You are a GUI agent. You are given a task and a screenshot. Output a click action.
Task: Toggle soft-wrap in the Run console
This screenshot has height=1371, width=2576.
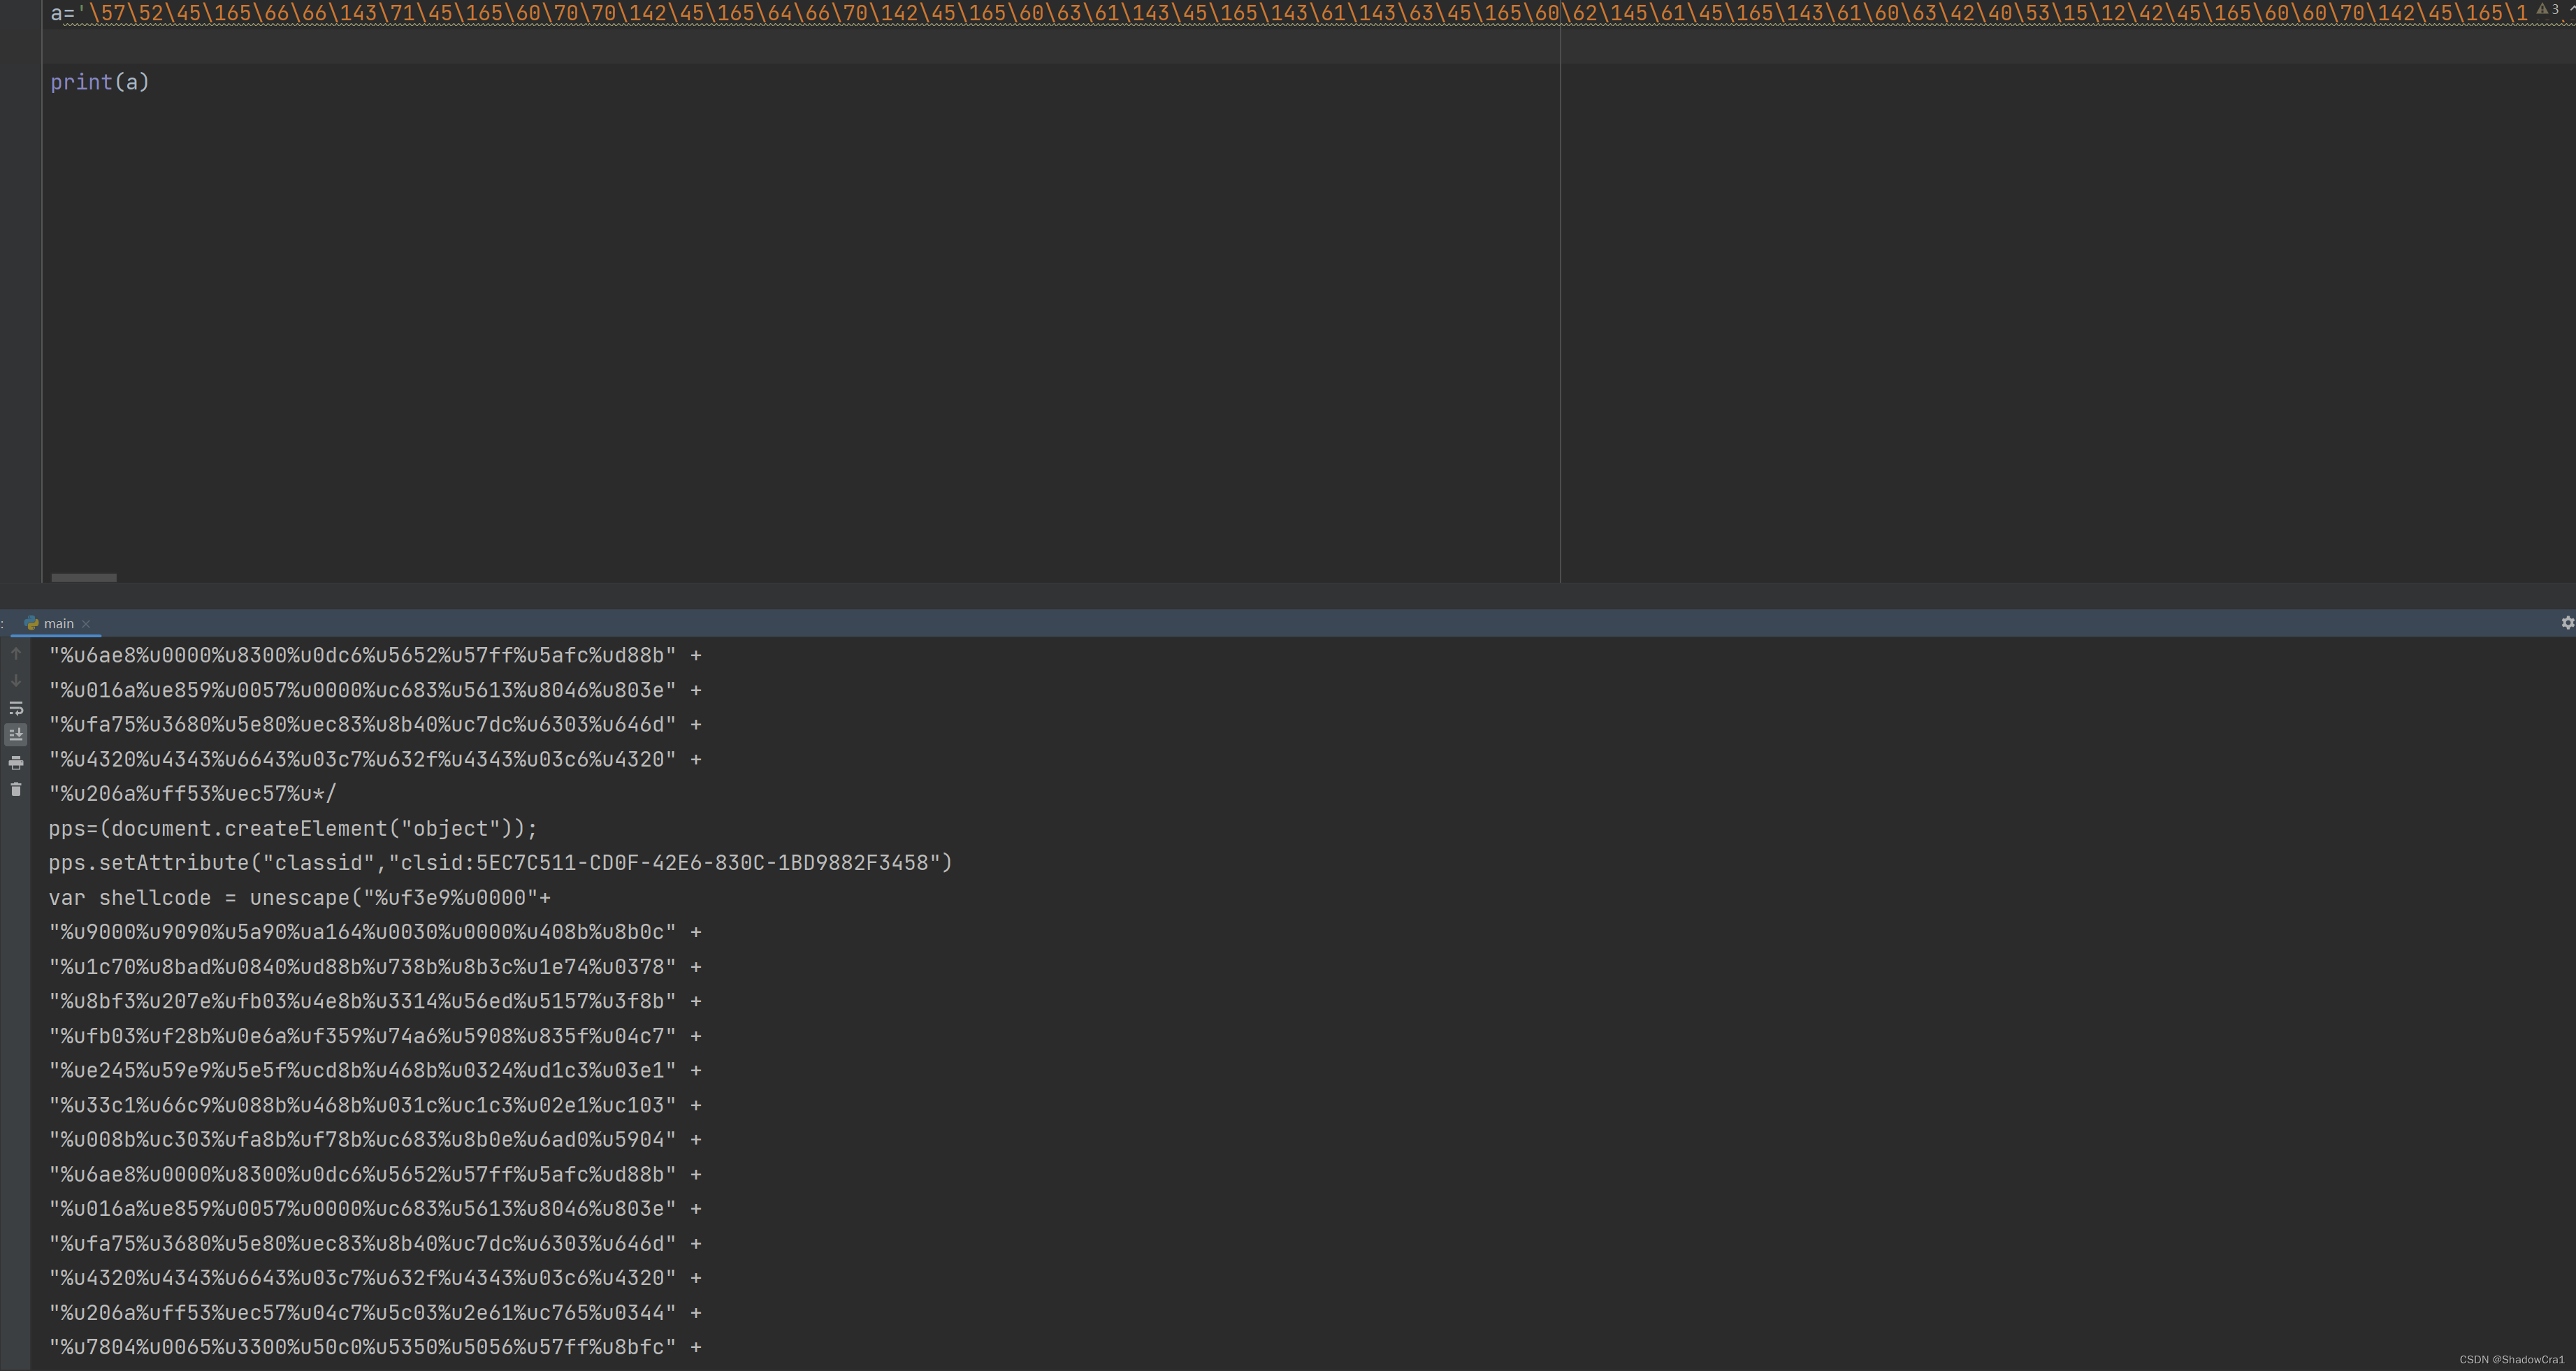(x=16, y=708)
